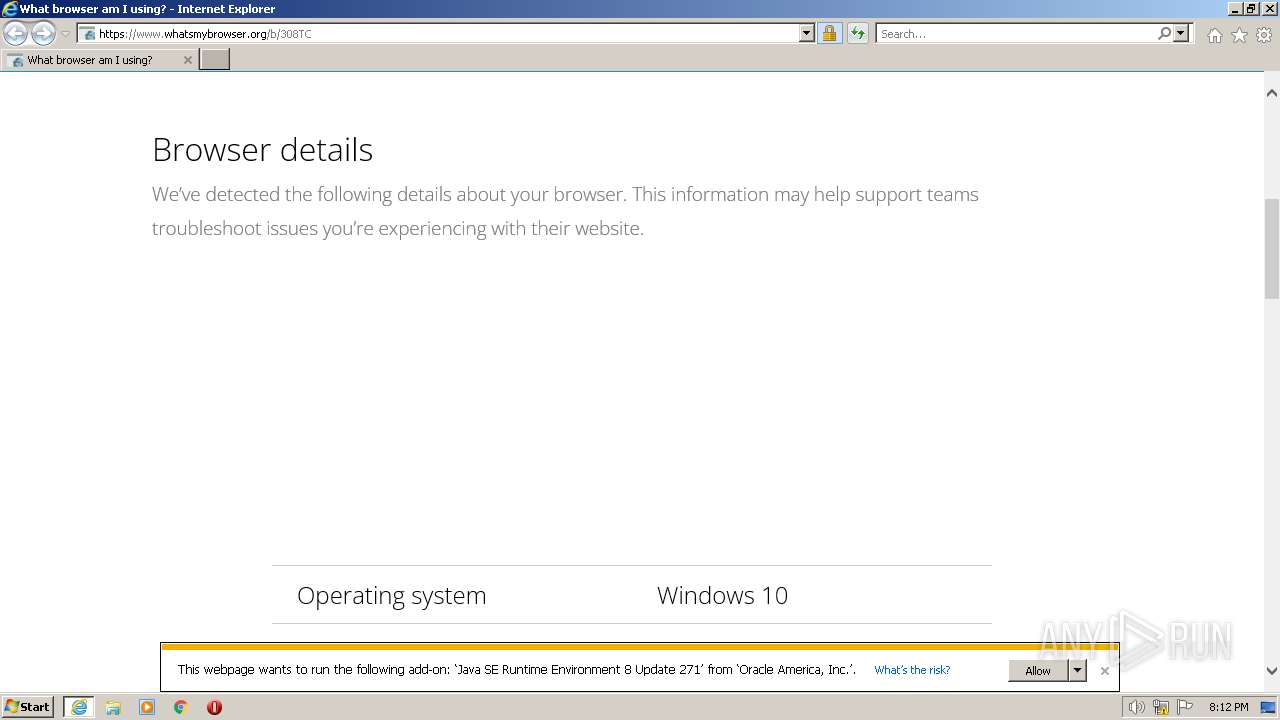Open Favorites star icon
The height and width of the screenshot is (720, 1280).
1239,35
